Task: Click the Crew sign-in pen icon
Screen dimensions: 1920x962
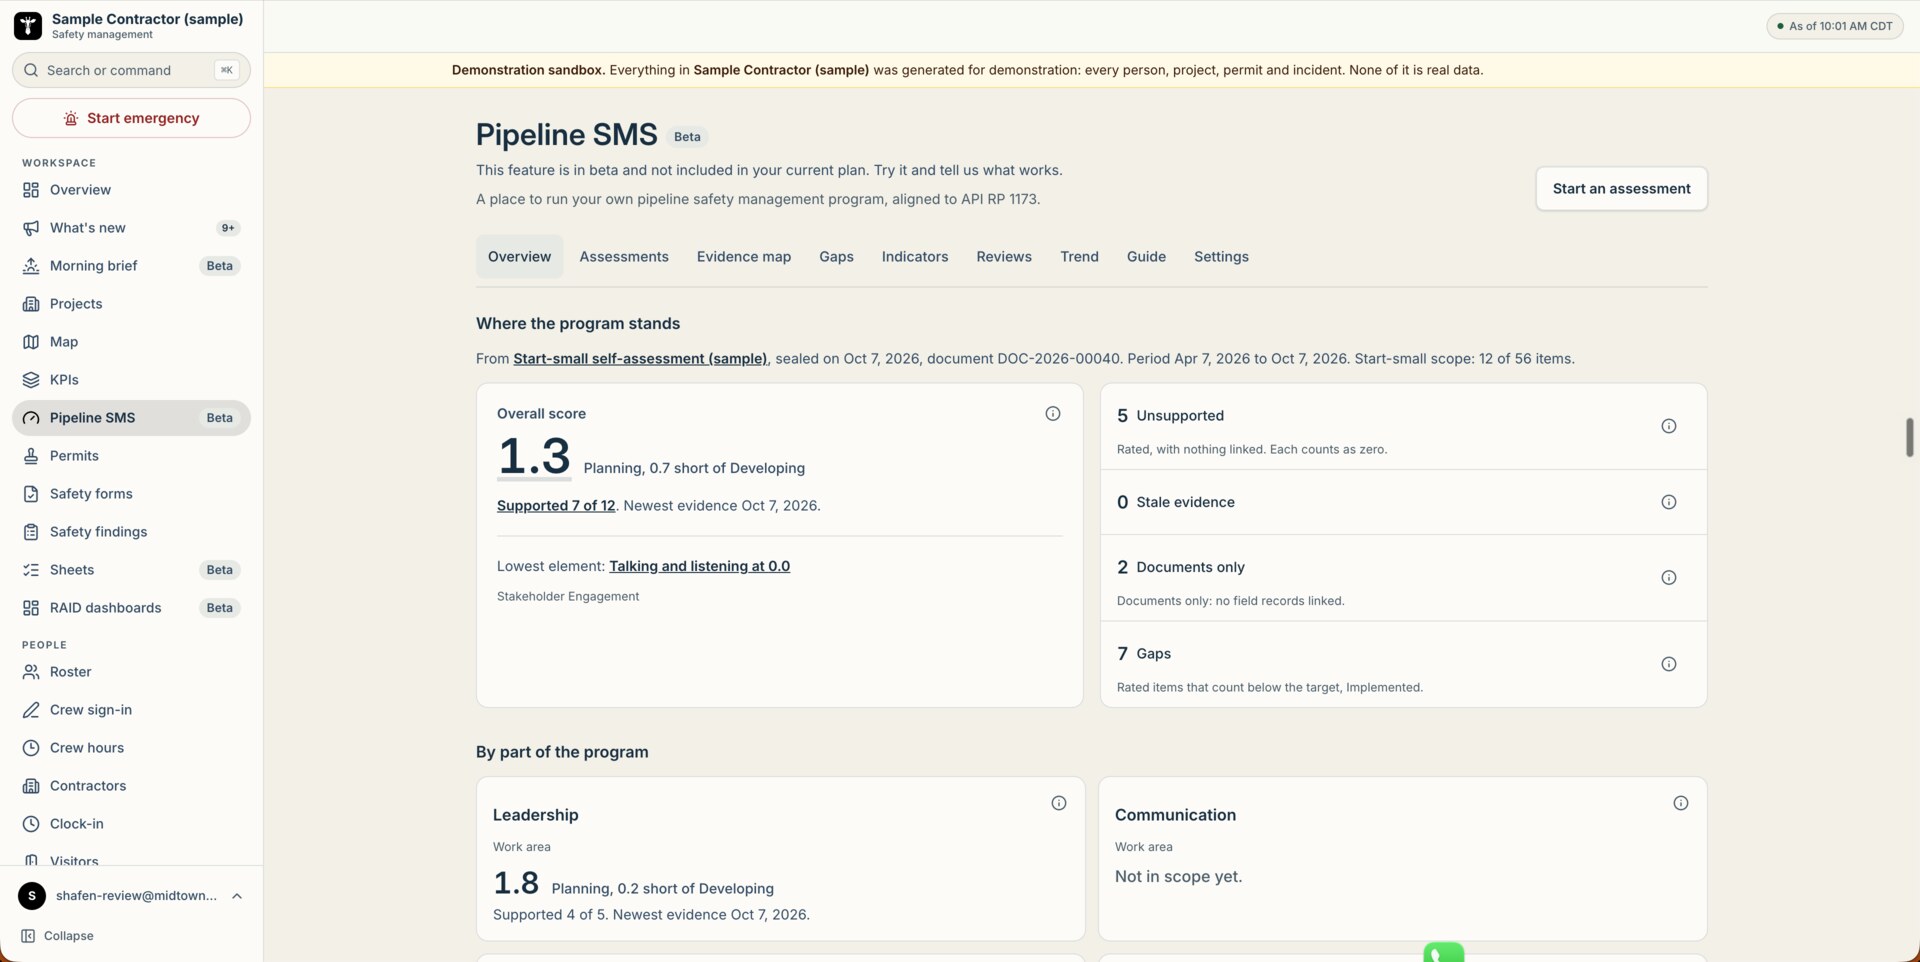Action: pyautogui.click(x=31, y=710)
